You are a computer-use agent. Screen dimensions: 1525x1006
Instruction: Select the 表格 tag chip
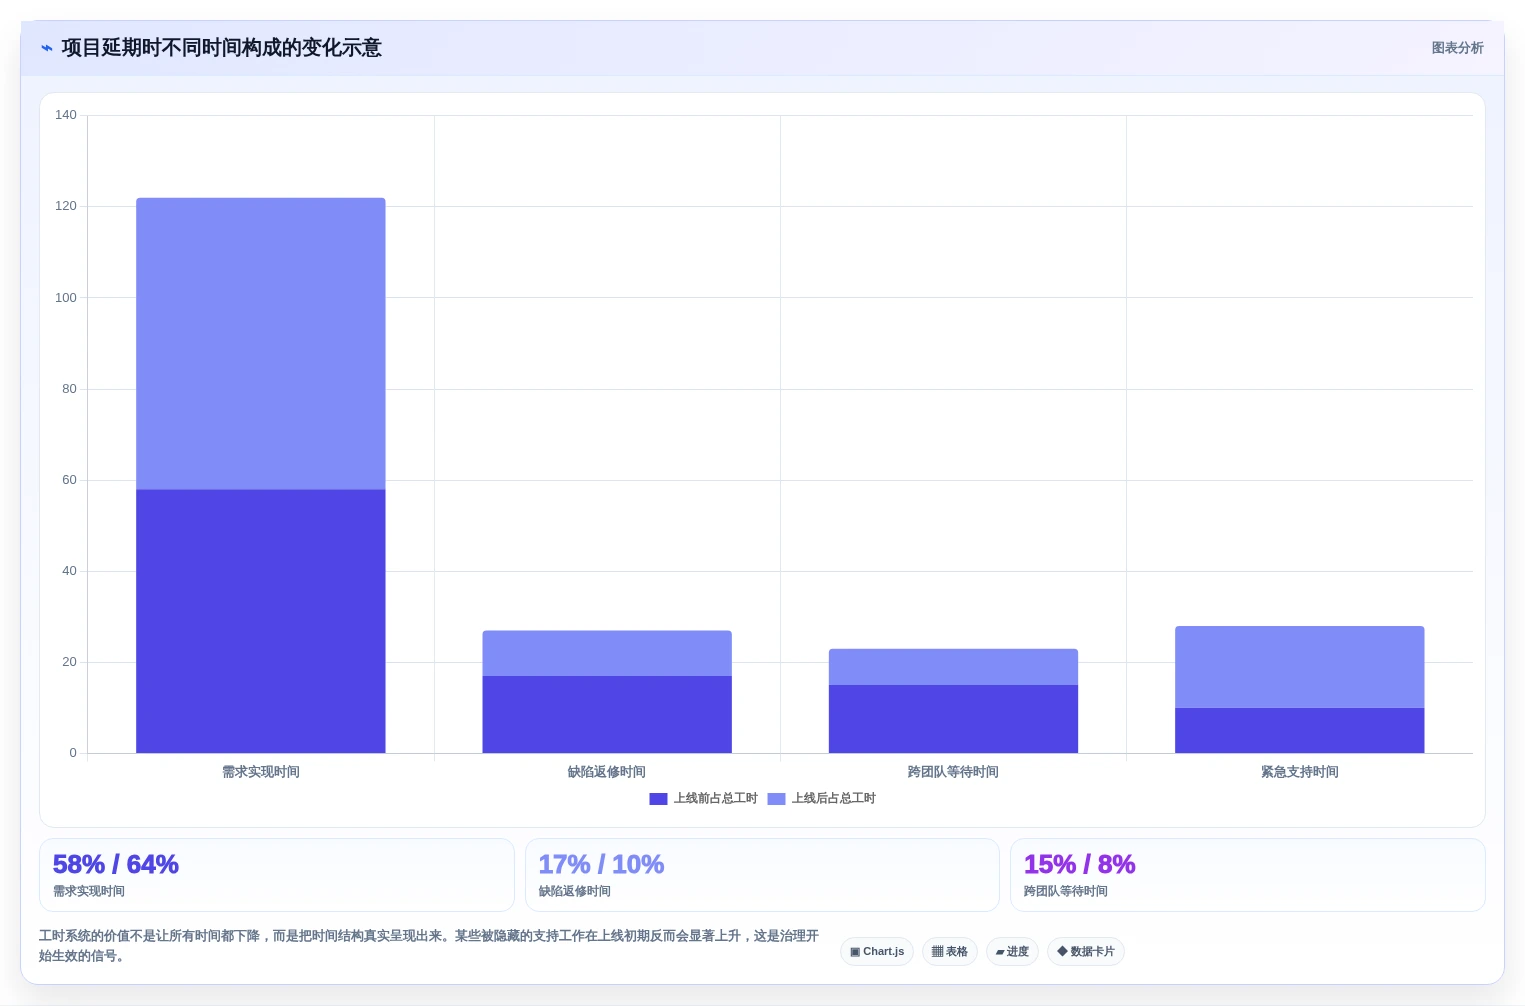[x=950, y=952]
